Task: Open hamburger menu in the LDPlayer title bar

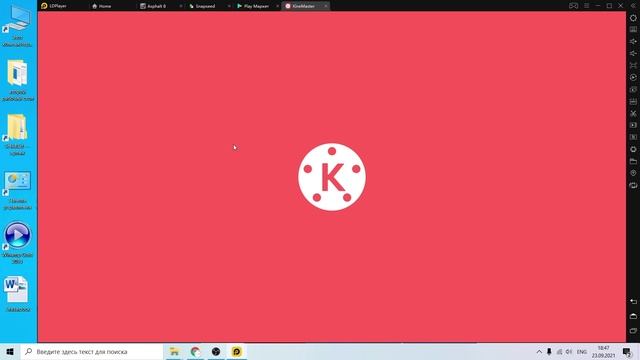Action: pyautogui.click(x=587, y=6)
